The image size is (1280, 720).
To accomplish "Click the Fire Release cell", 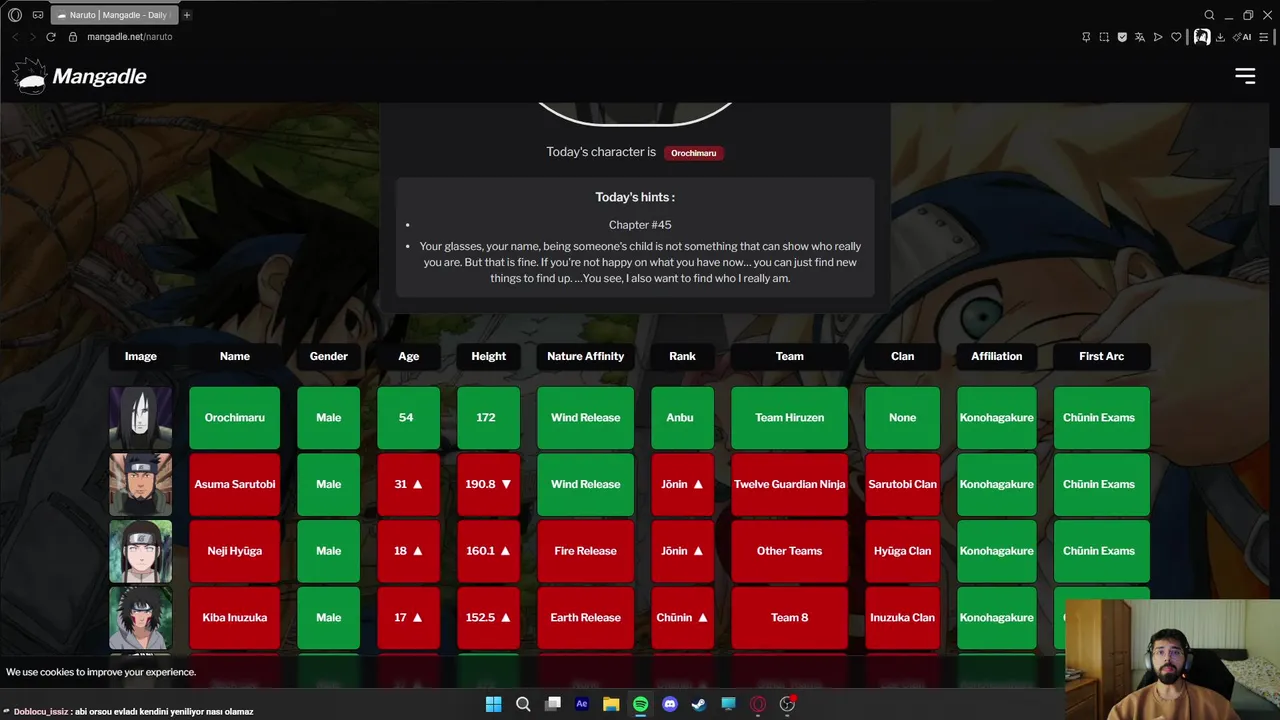I will pos(585,551).
